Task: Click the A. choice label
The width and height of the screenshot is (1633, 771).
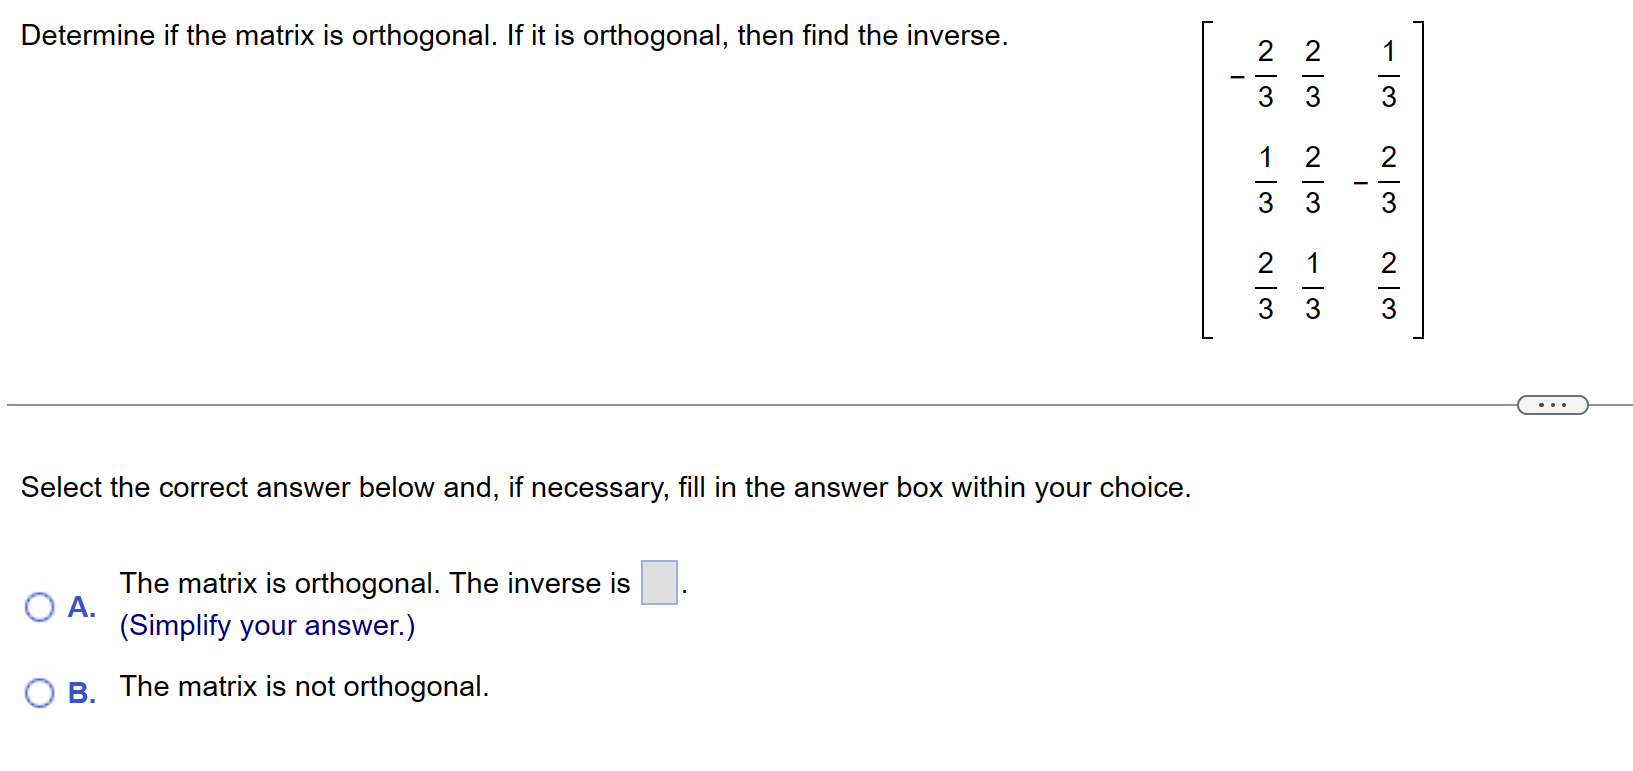Action: [80, 606]
